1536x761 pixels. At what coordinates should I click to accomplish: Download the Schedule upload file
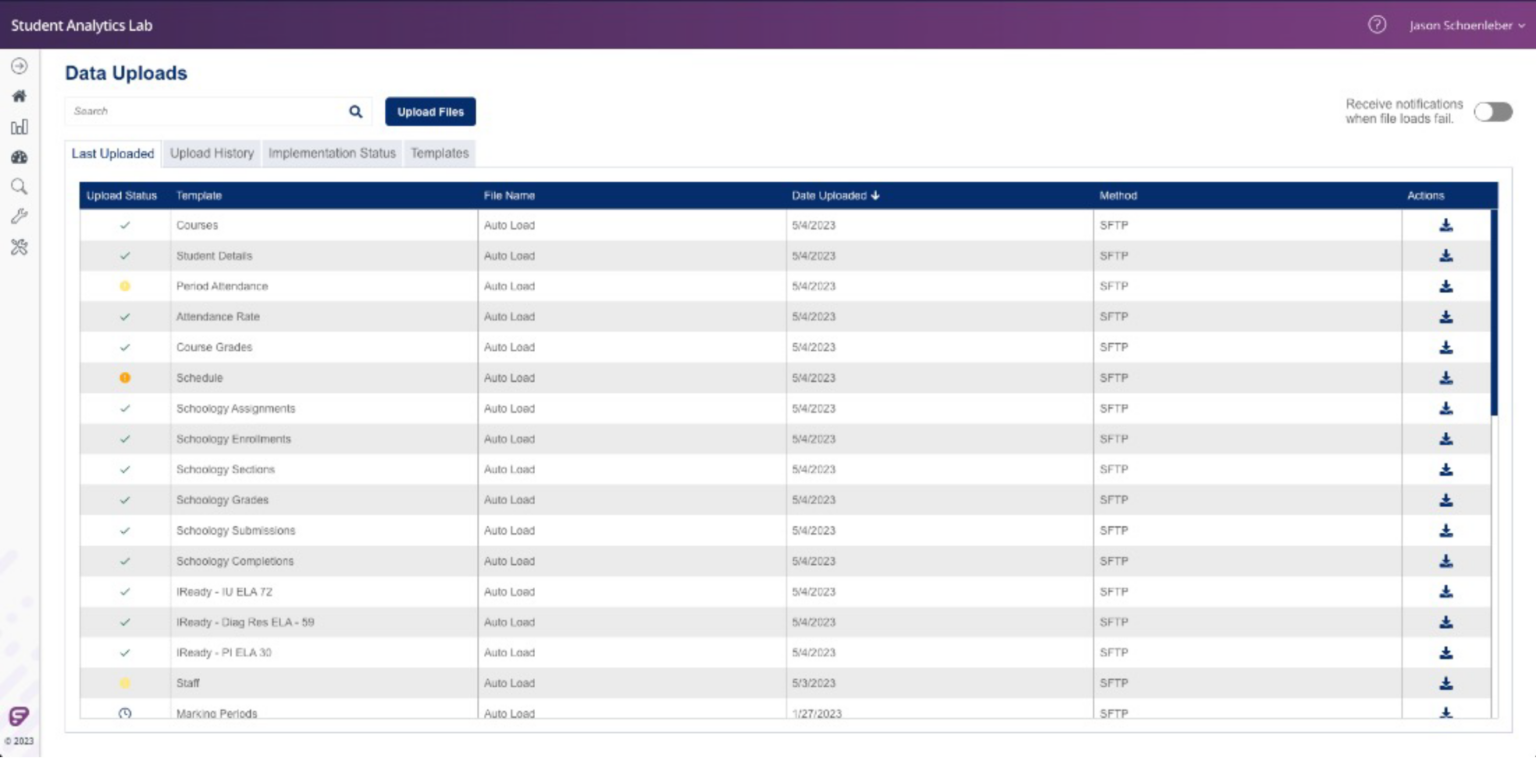(x=1446, y=378)
